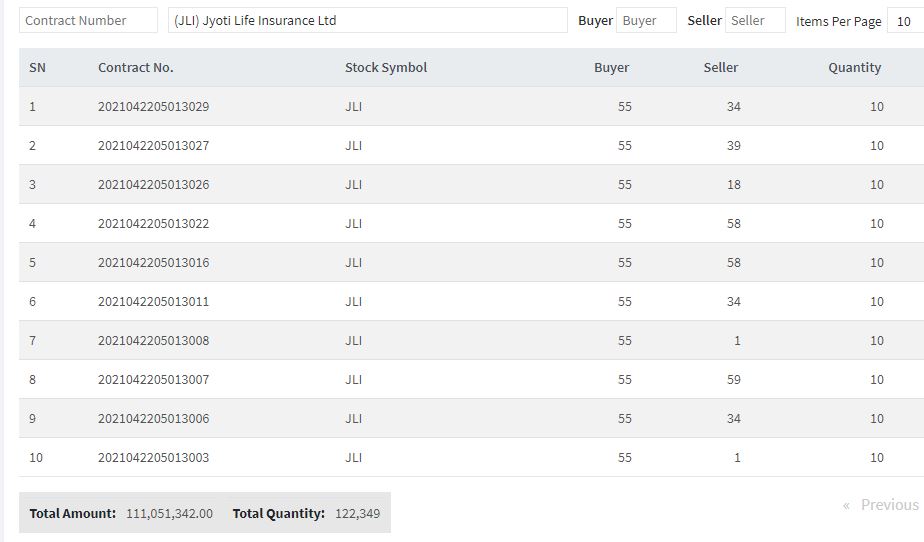Image resolution: width=924 pixels, height=542 pixels.
Task: Open the Items Per Page dropdown
Action: click(x=906, y=21)
